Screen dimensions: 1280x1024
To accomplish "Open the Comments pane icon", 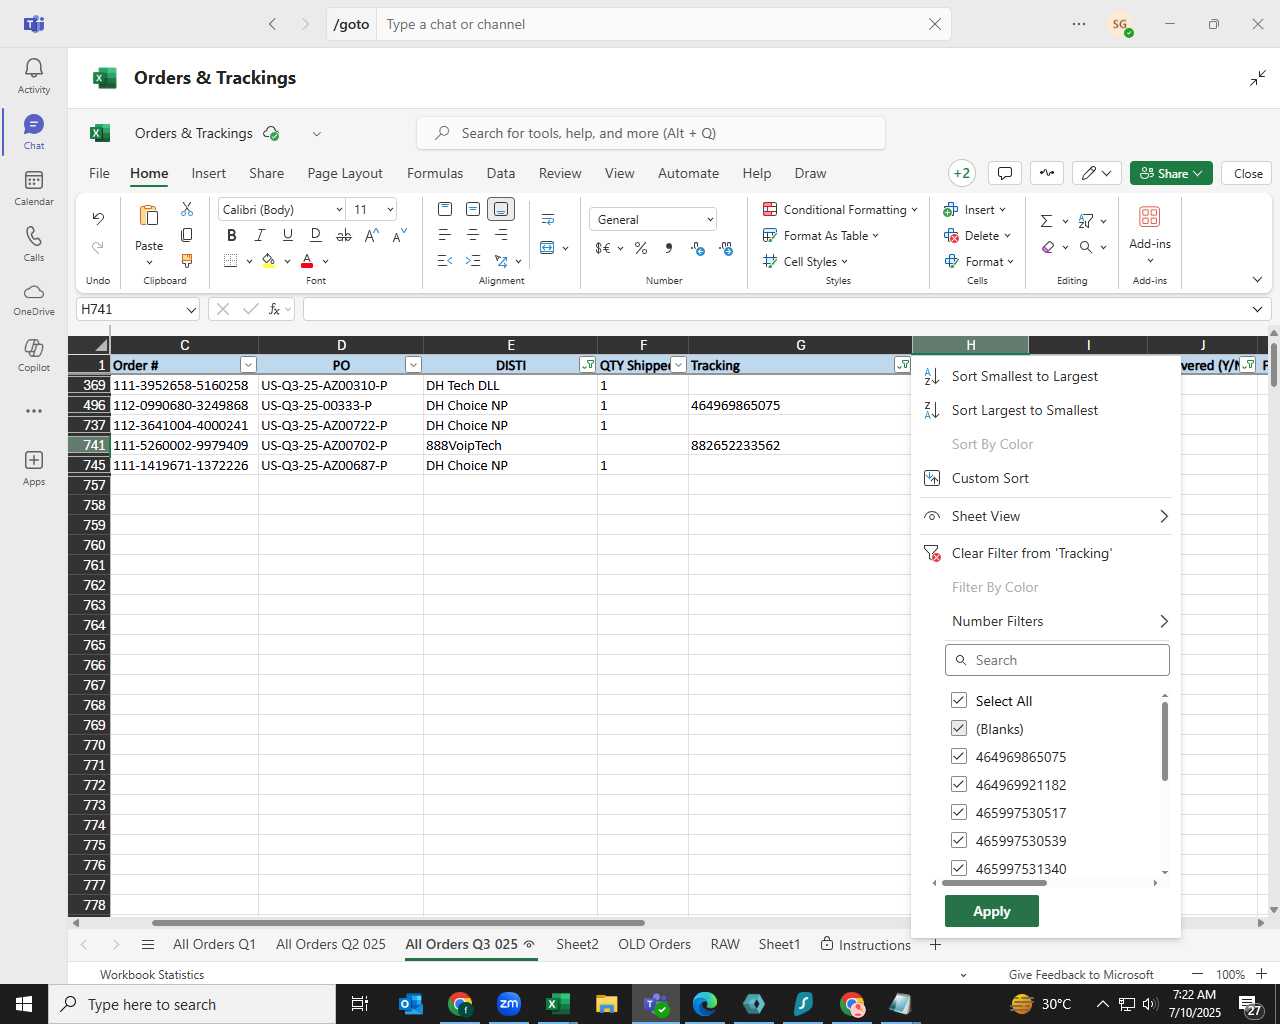I will [x=1005, y=173].
